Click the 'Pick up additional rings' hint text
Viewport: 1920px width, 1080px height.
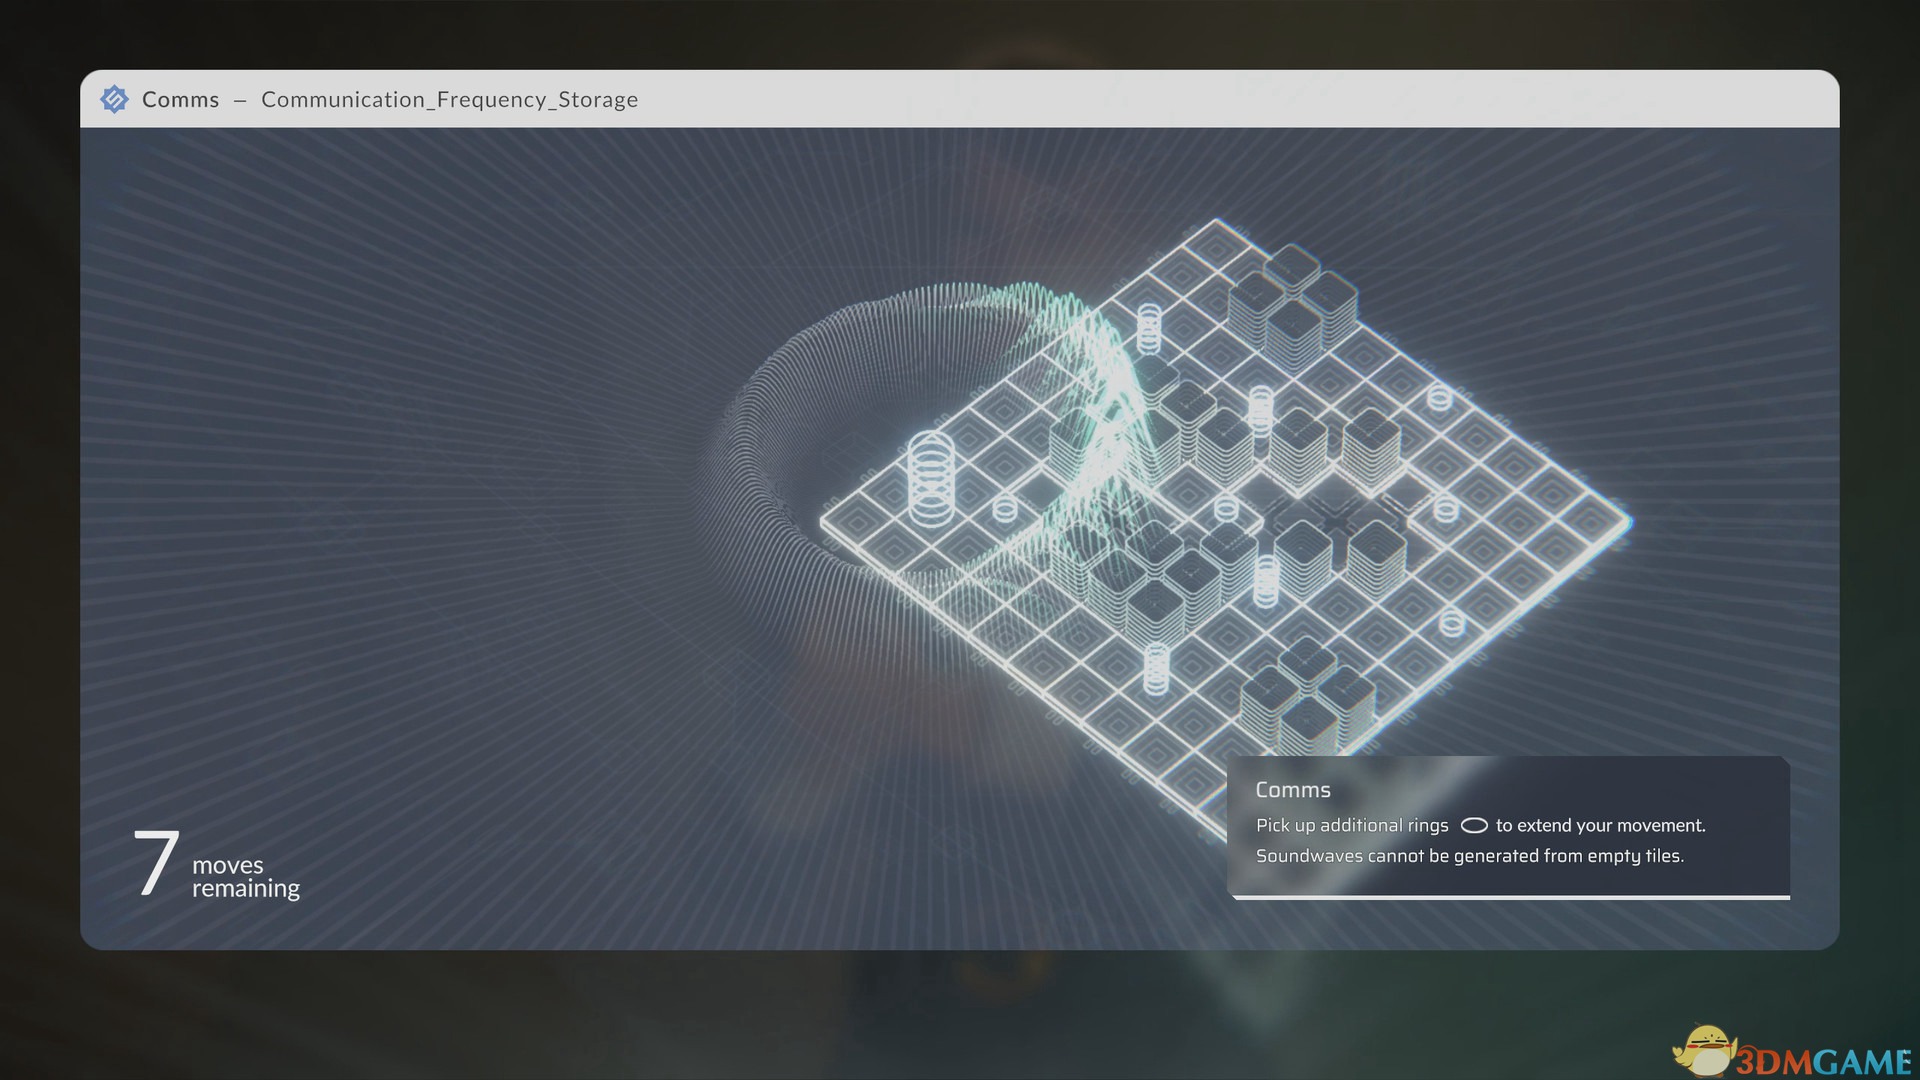pyautogui.click(x=1352, y=826)
